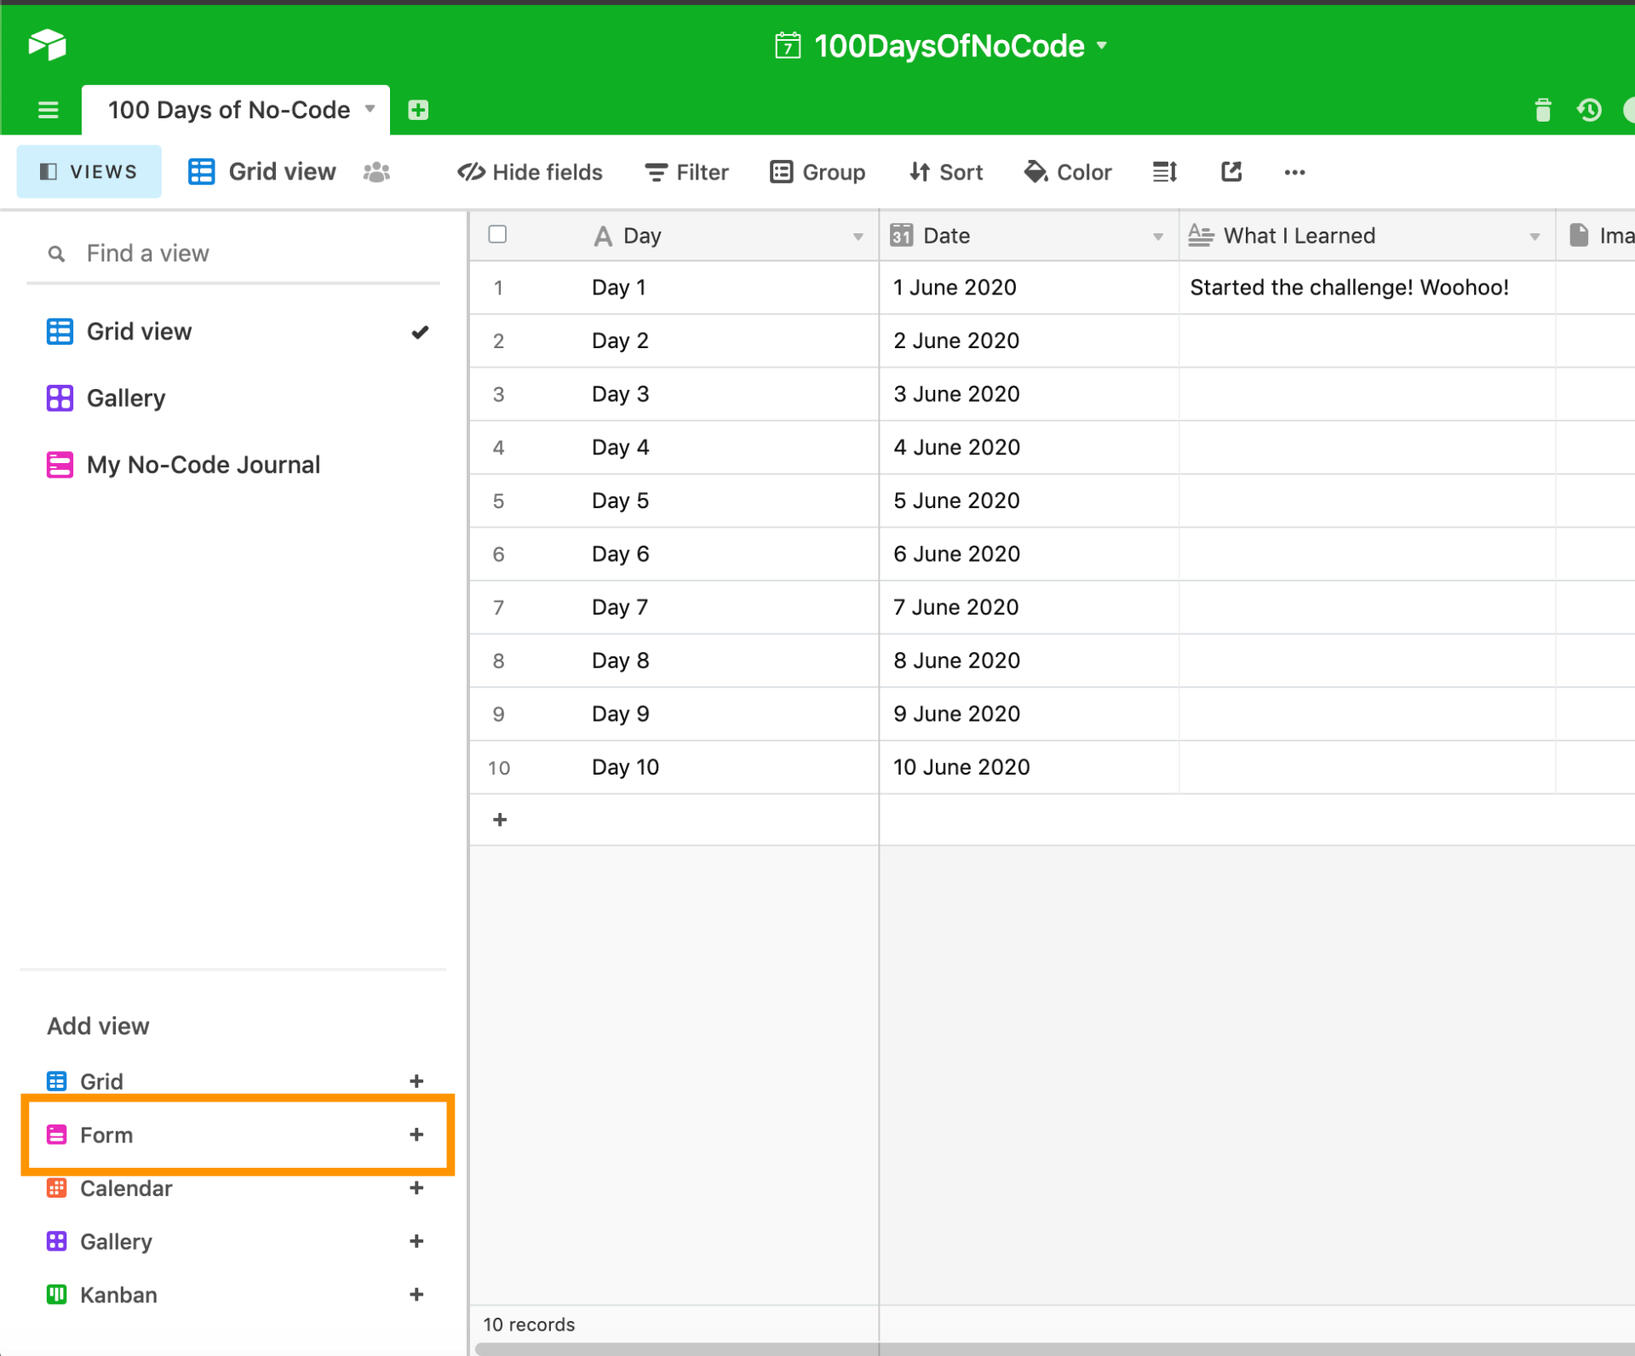
Task: Select the My No-Code Journal view
Action: (x=203, y=465)
